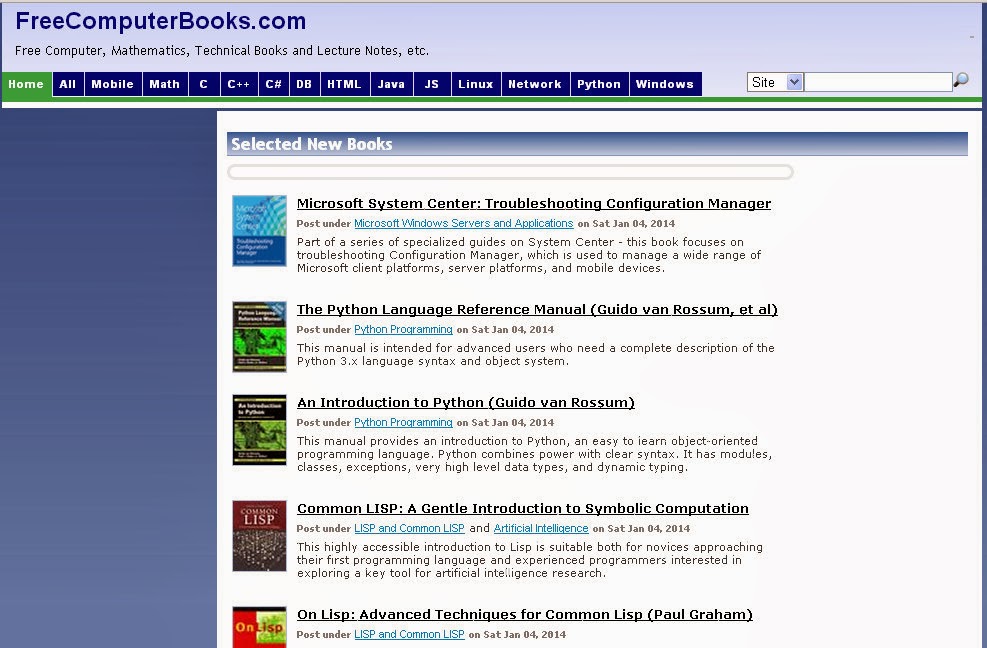
Task: Click Python Programming link under Introduction to Python
Action: [x=403, y=423]
